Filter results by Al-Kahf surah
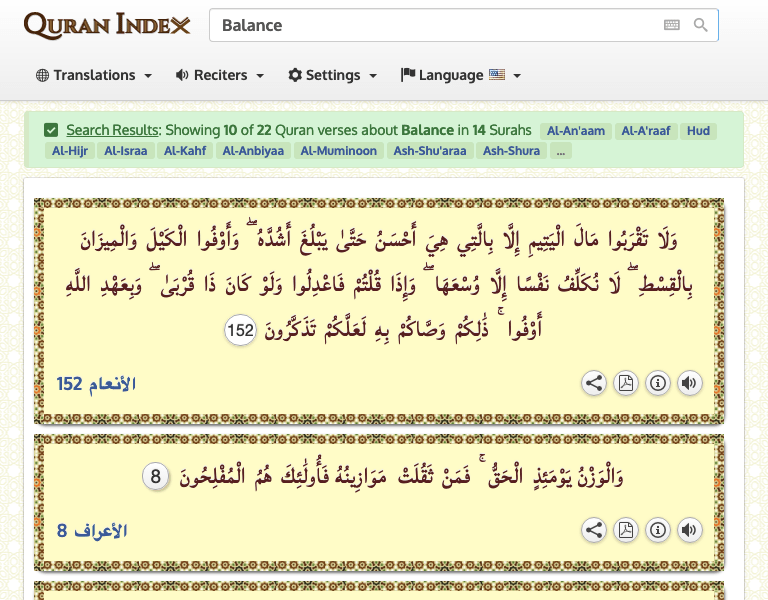 (185, 151)
